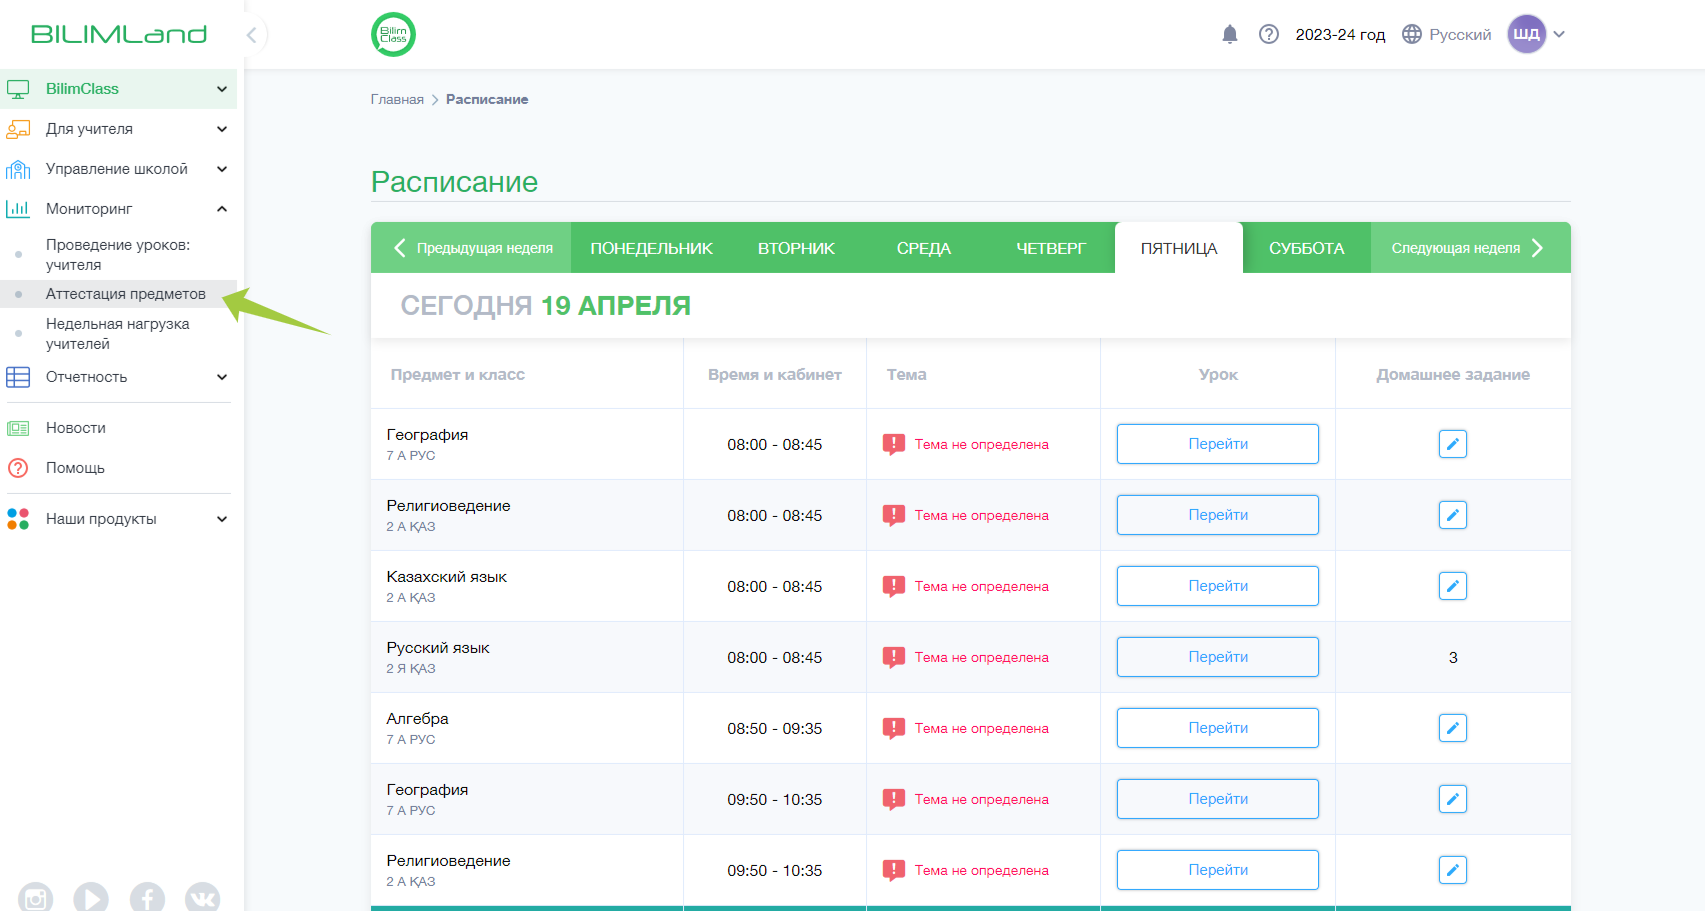Image resolution: width=1705 pixels, height=911 pixels.
Task: Click the Управление школой building icon
Action: pyautogui.click(x=18, y=169)
